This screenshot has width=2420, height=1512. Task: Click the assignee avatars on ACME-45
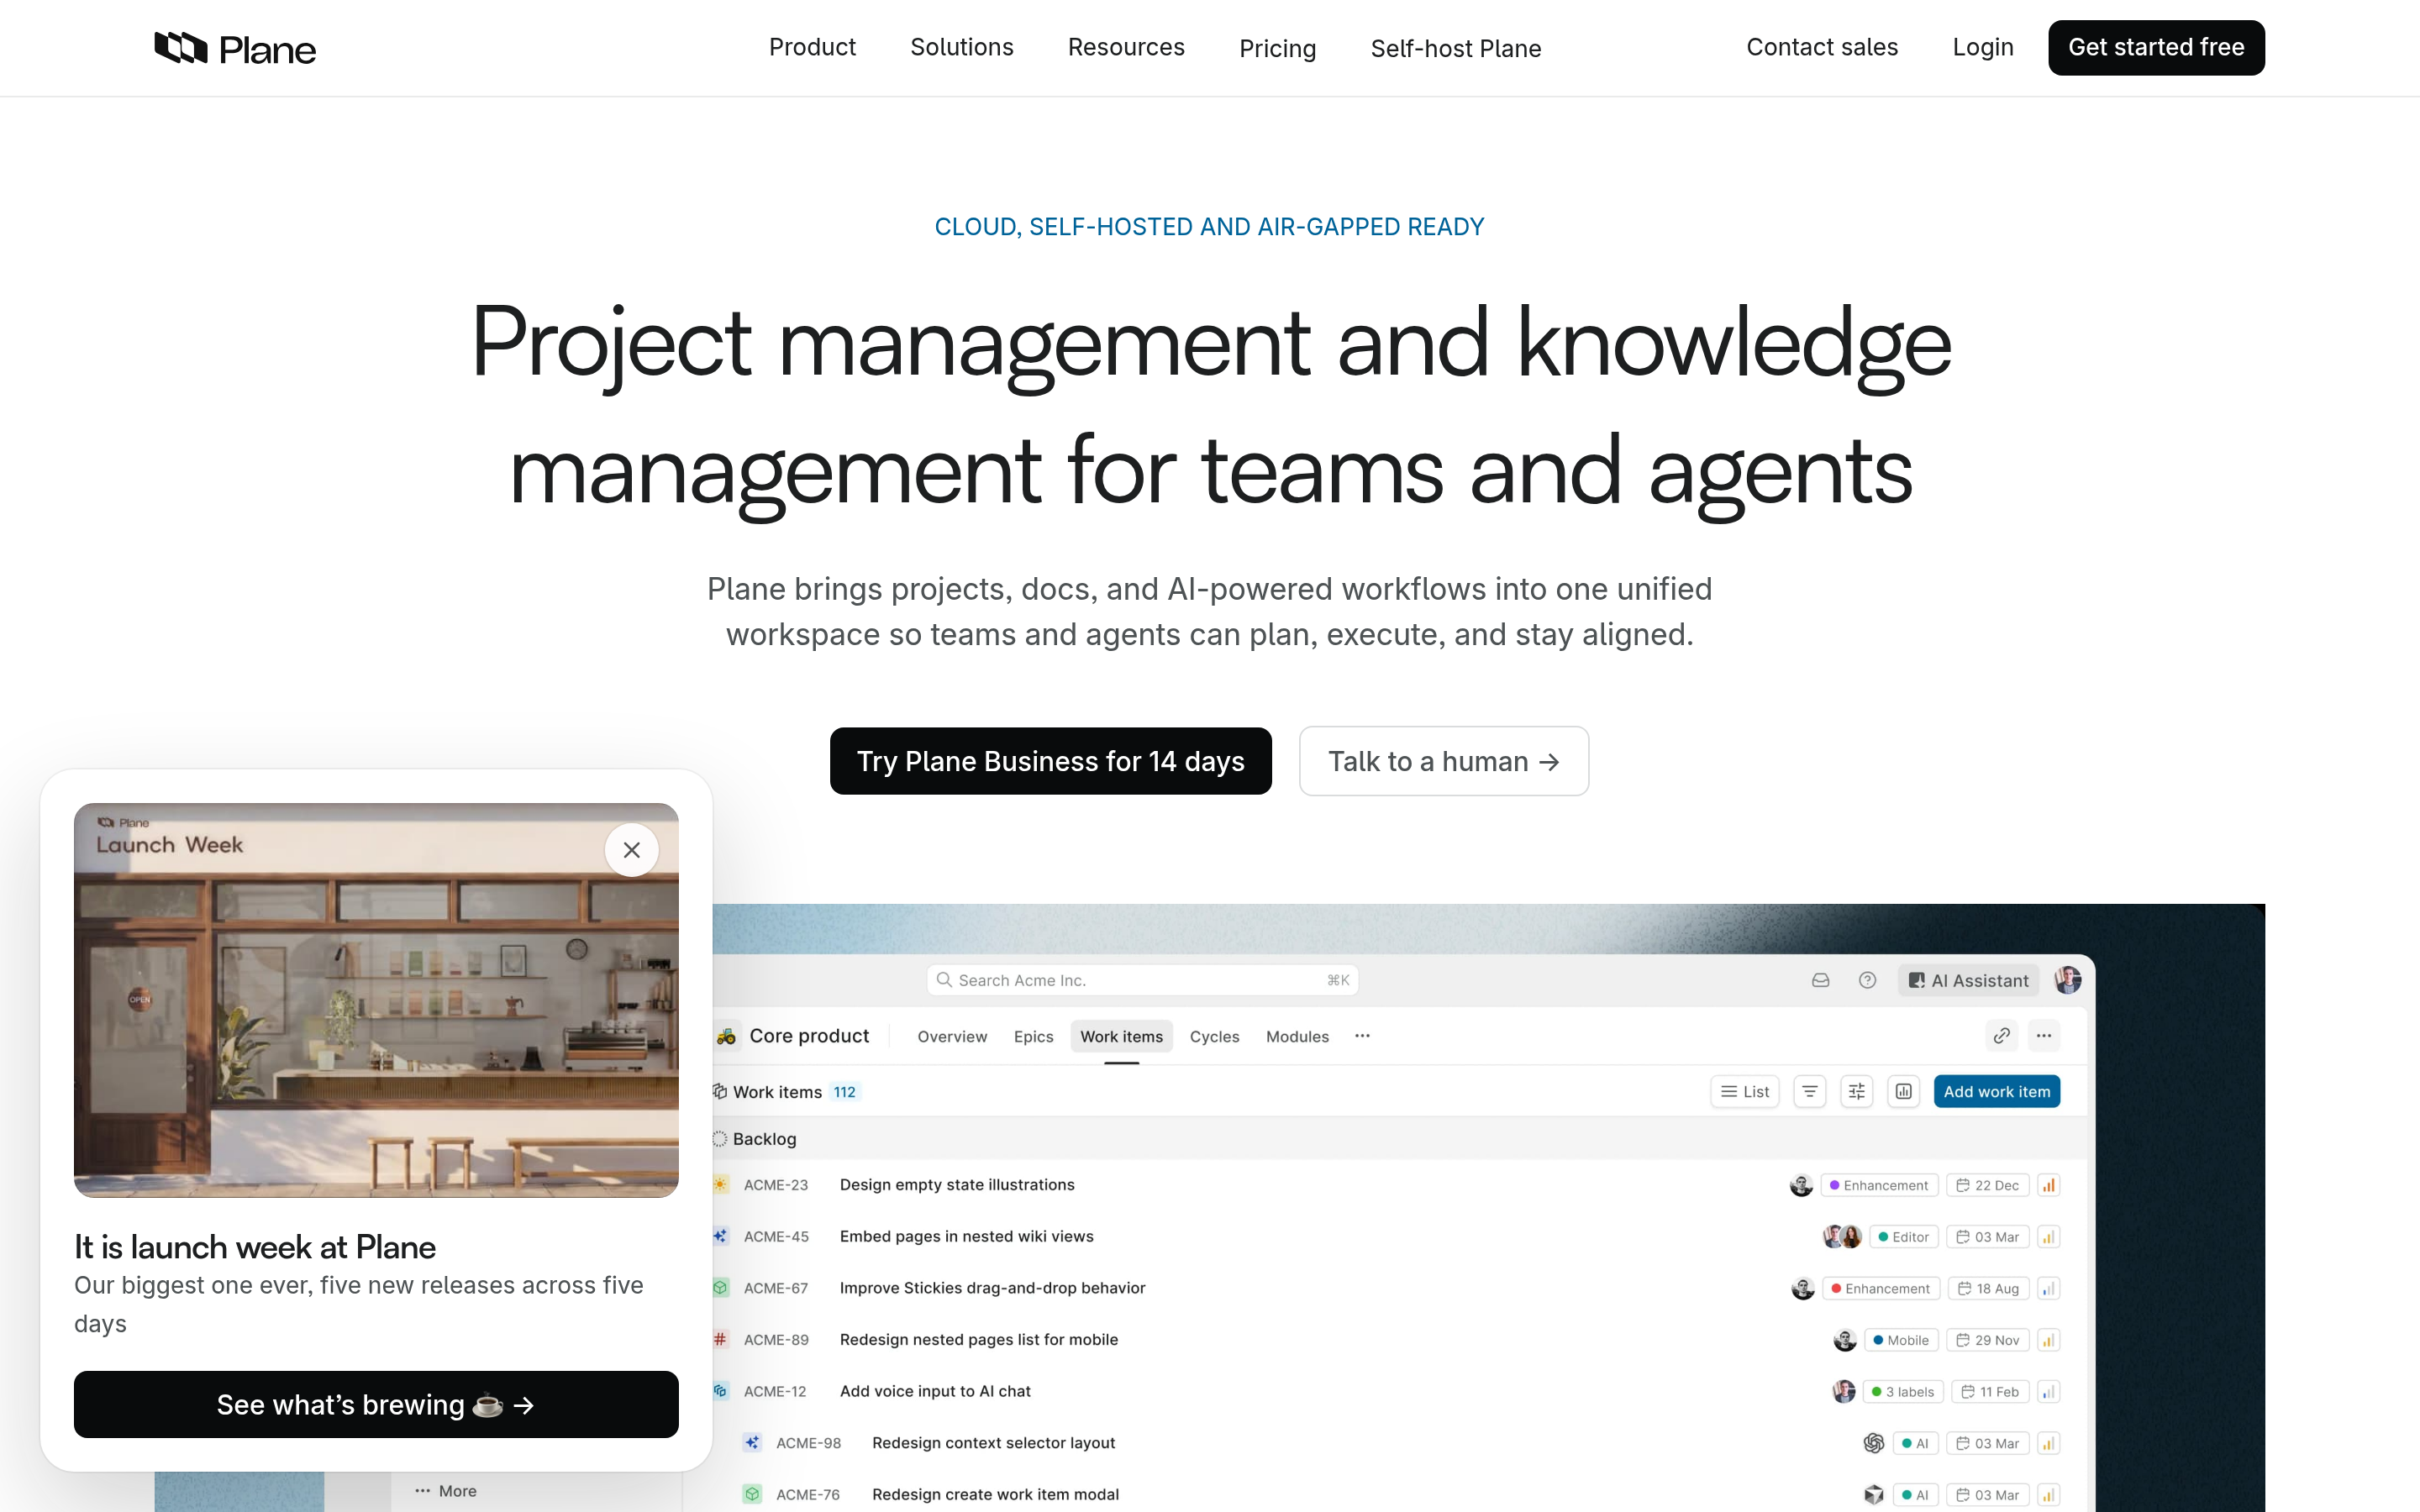pos(1842,1237)
